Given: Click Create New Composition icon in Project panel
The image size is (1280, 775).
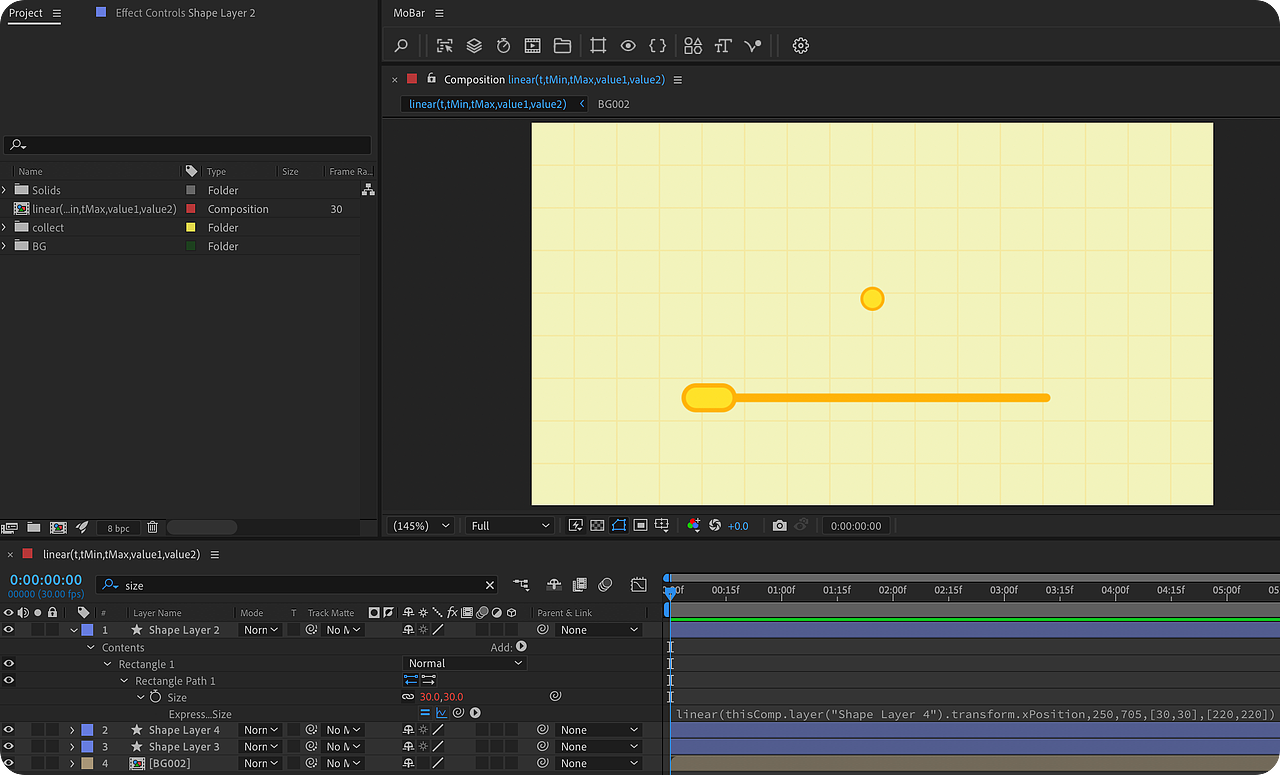Looking at the screenshot, I should tap(58, 527).
